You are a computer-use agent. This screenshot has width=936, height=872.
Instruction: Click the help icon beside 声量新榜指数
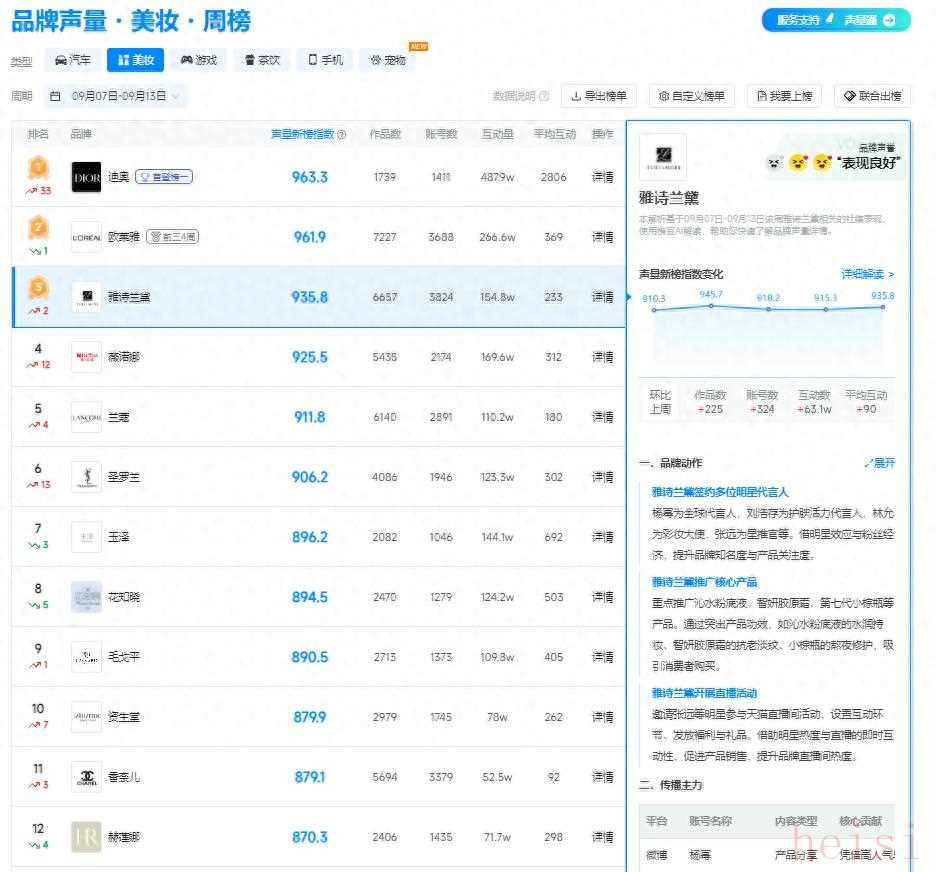(341, 134)
